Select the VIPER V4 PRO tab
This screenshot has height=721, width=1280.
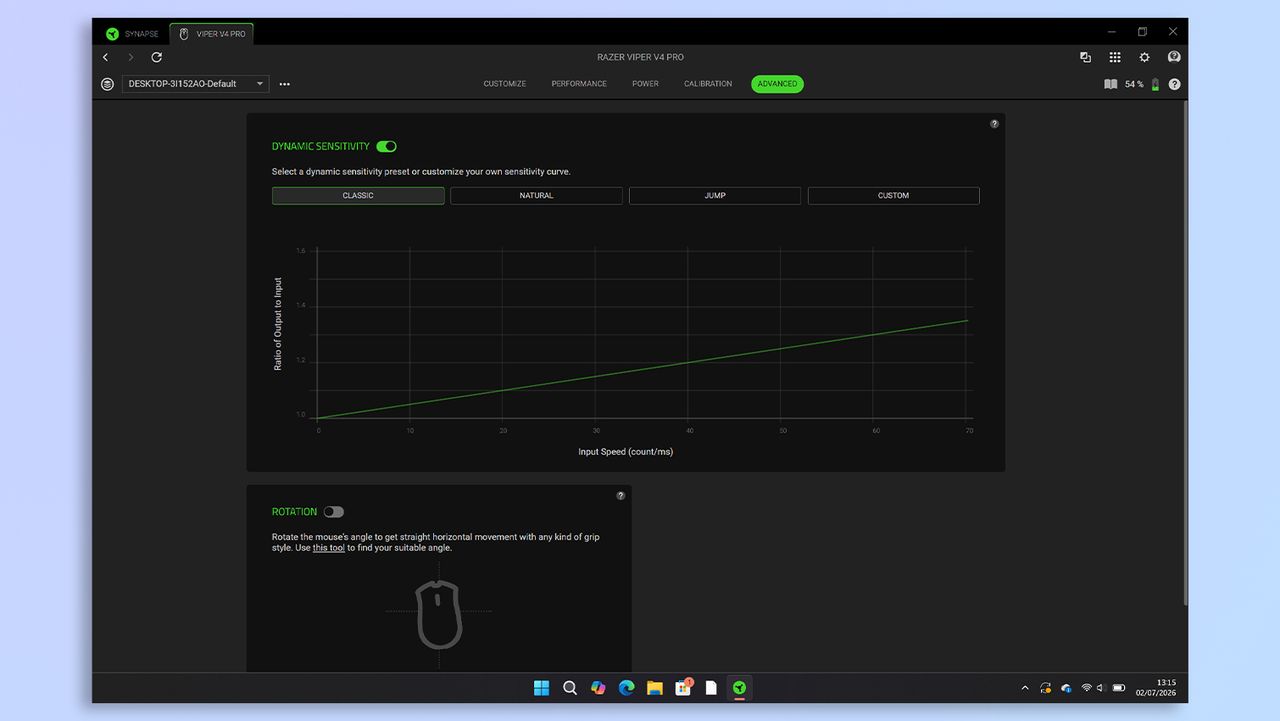(212, 34)
